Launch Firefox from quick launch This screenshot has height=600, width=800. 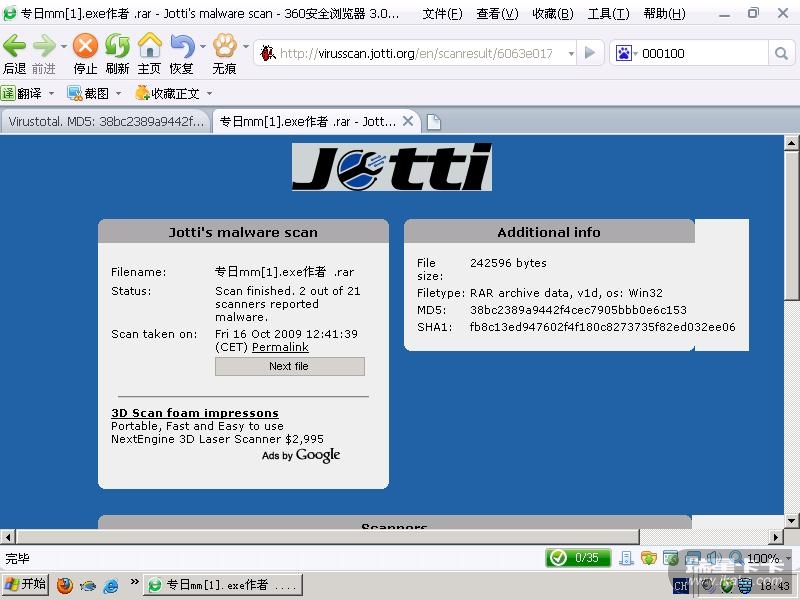65,585
